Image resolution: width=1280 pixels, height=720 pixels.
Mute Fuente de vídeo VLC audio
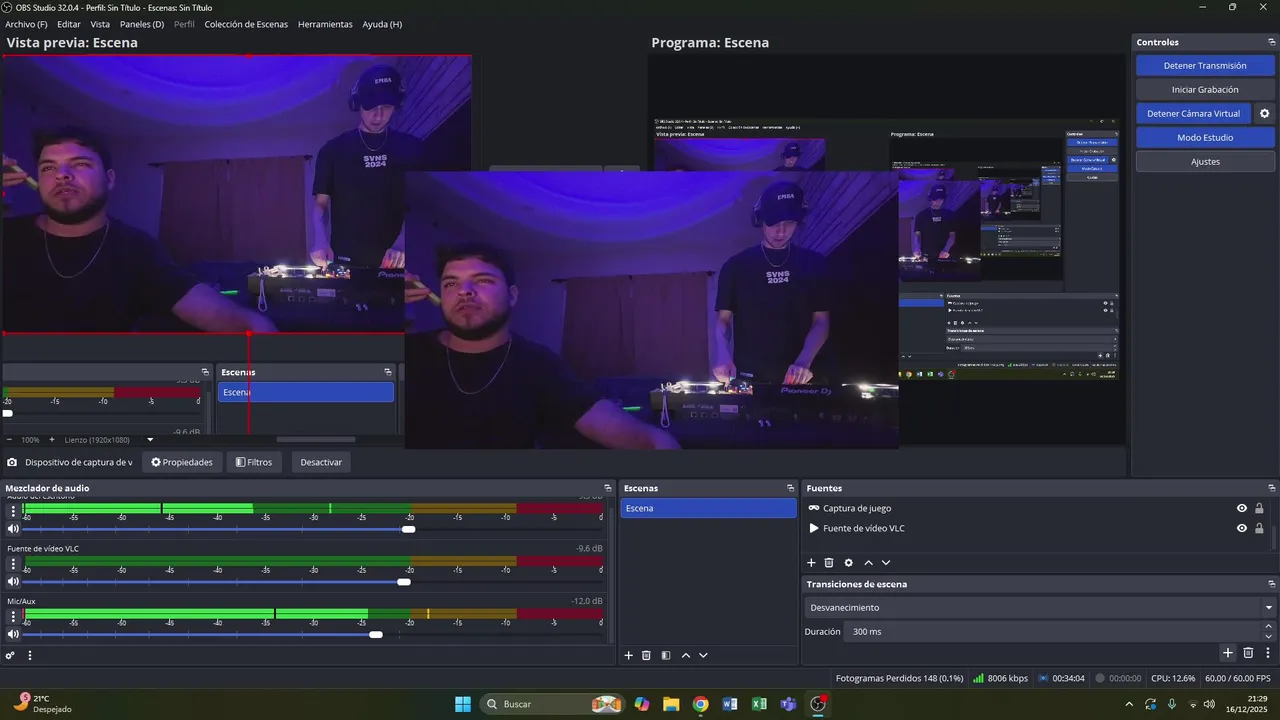(13, 581)
